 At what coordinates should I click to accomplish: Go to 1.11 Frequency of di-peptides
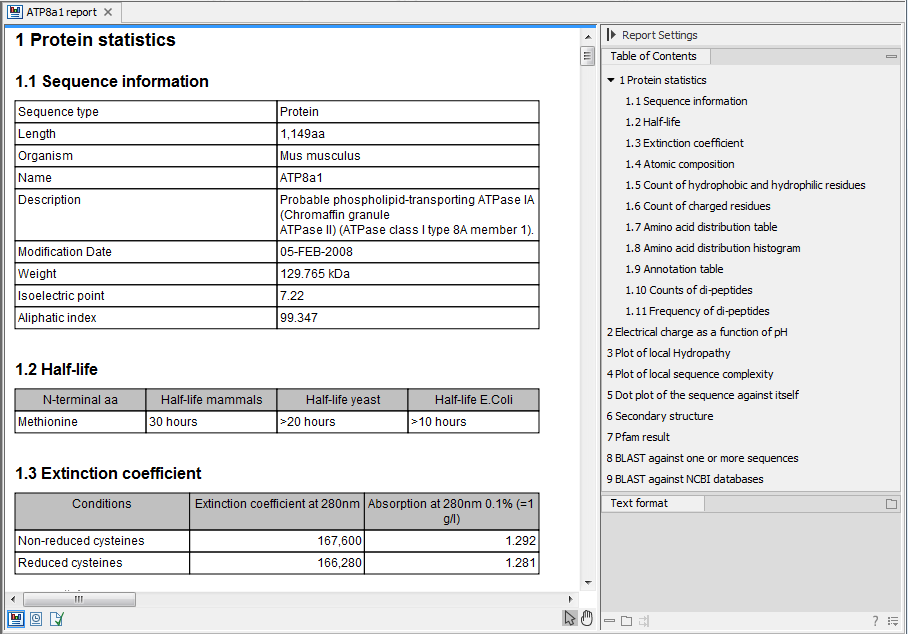point(697,311)
